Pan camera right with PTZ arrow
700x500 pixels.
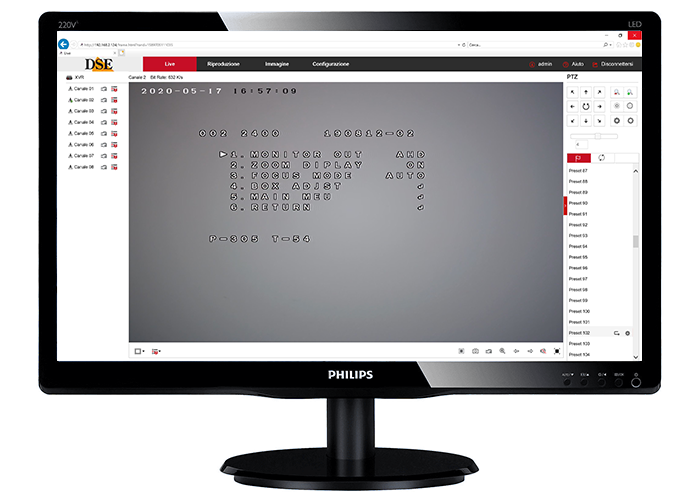(599, 106)
